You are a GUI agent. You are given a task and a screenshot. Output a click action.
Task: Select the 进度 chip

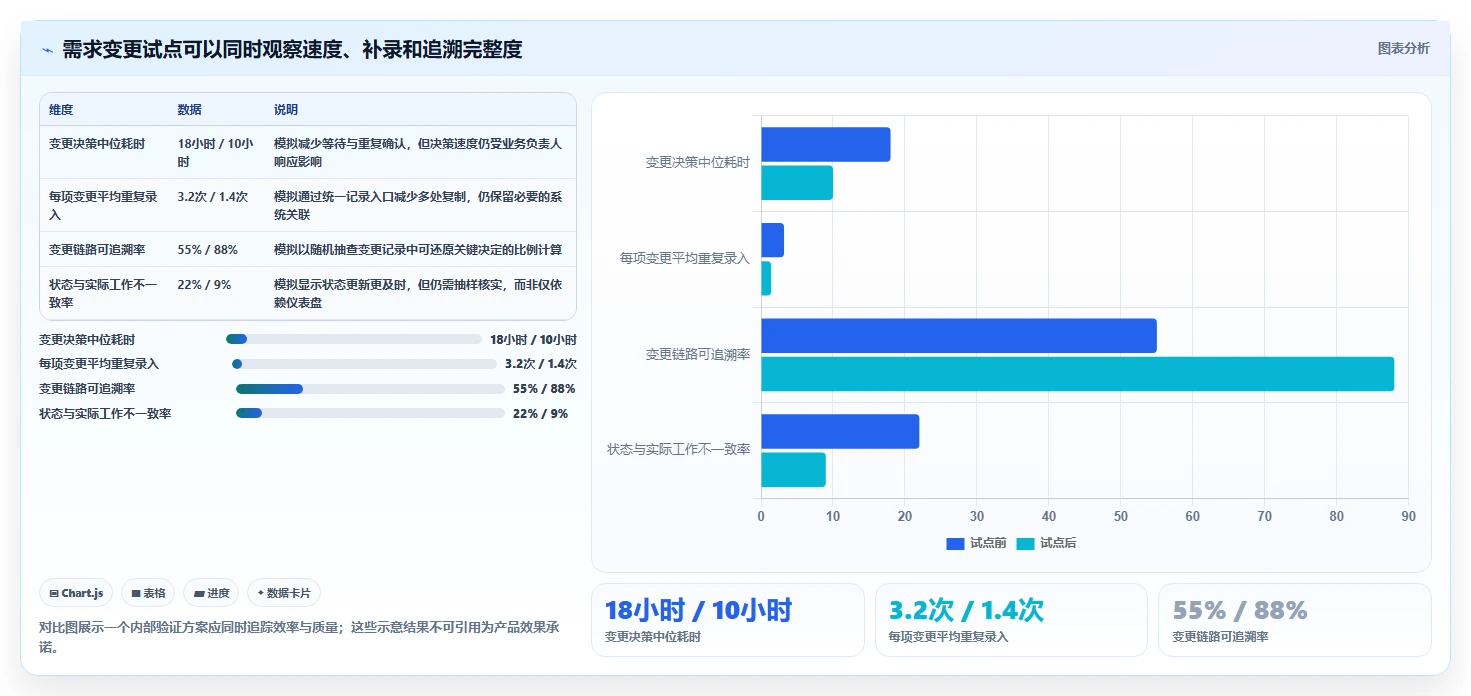click(211, 593)
